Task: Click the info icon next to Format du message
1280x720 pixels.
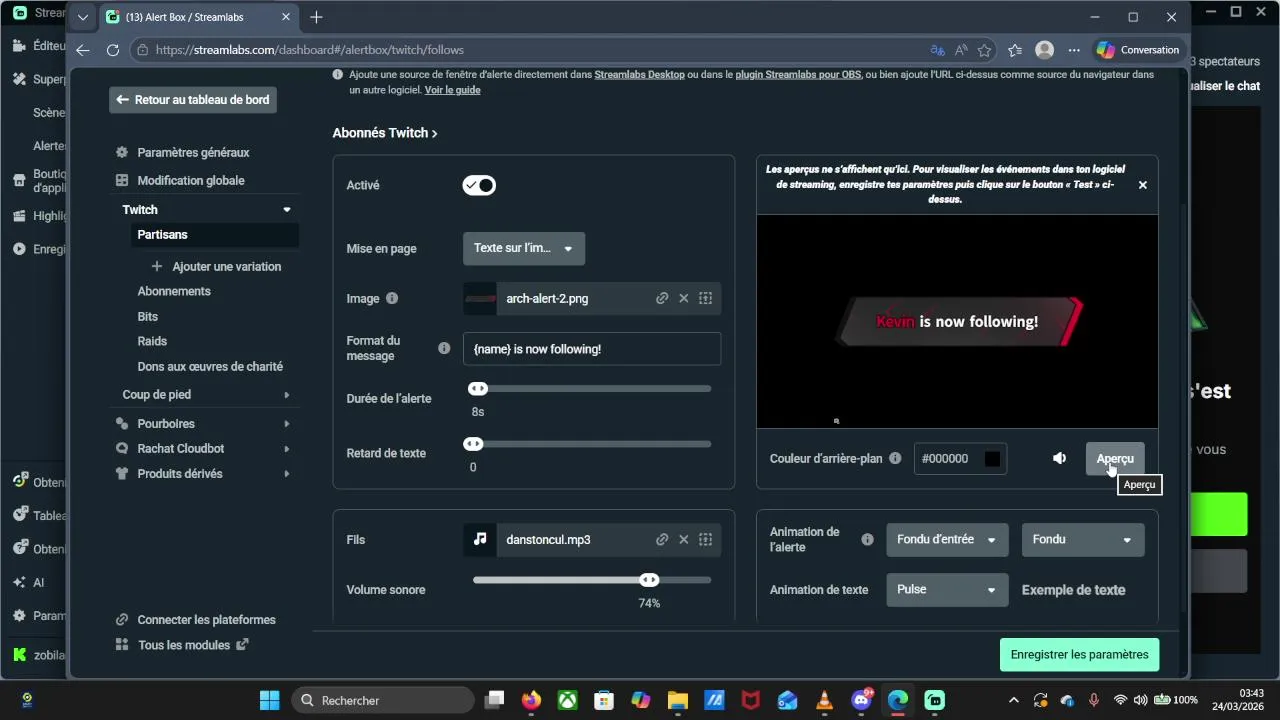Action: pos(444,348)
